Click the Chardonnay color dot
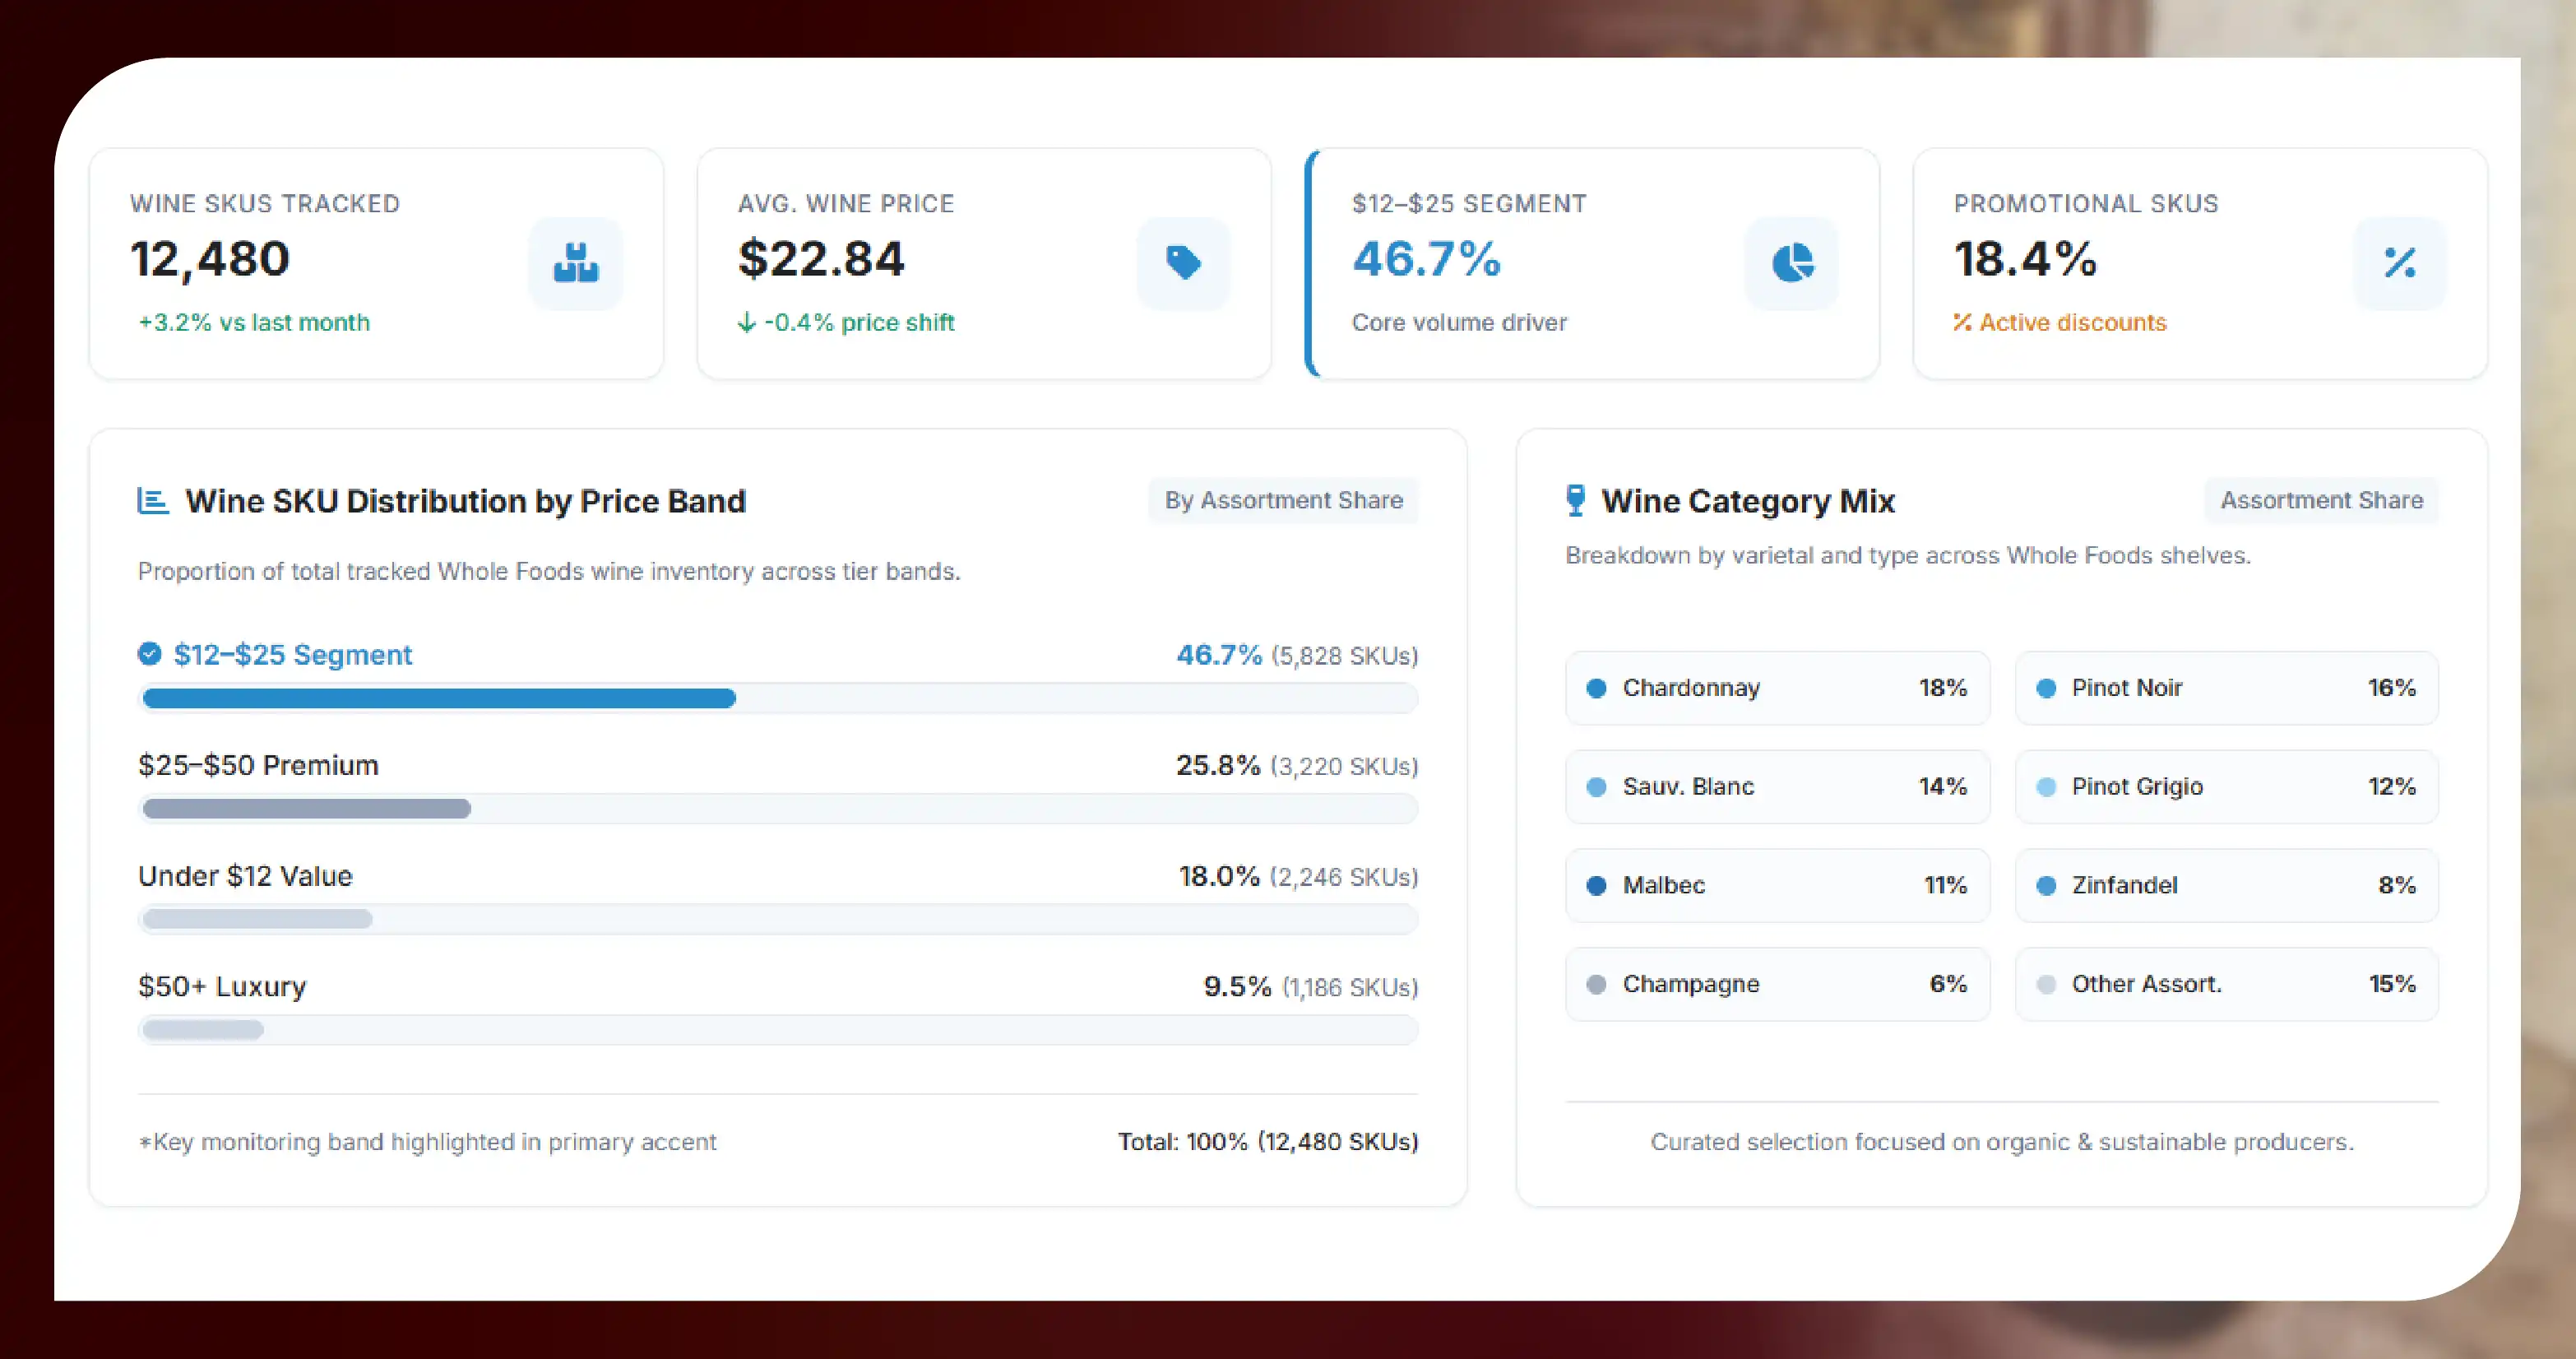 coord(1596,688)
